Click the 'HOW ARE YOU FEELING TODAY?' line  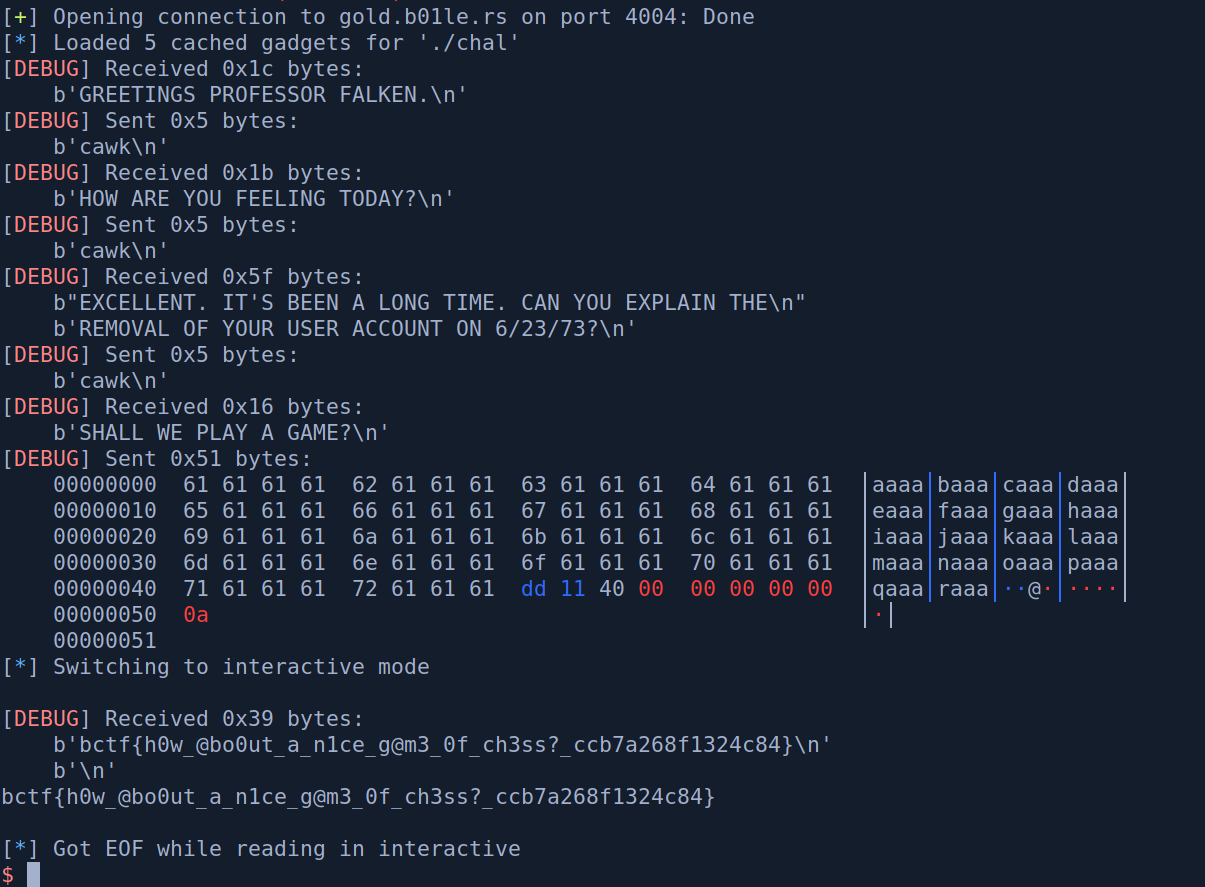point(254,199)
